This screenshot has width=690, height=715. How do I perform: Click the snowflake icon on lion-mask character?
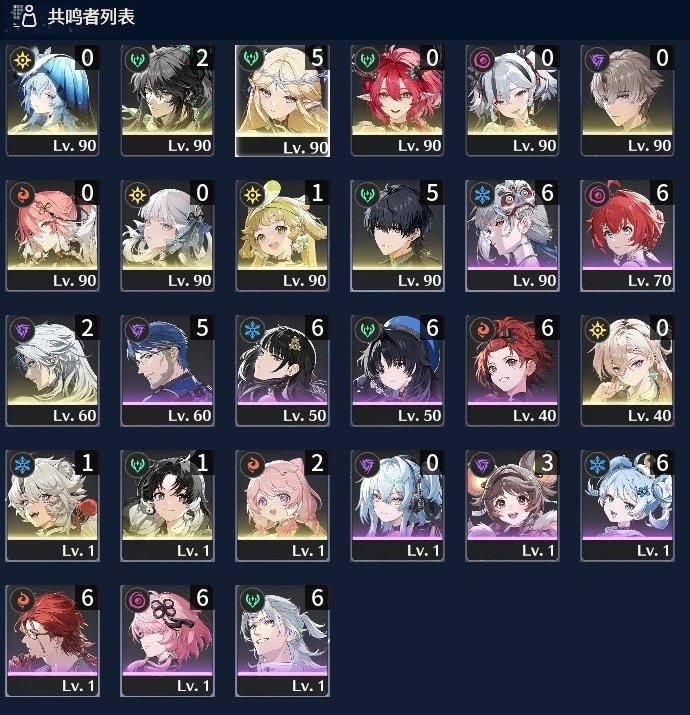pos(482,195)
